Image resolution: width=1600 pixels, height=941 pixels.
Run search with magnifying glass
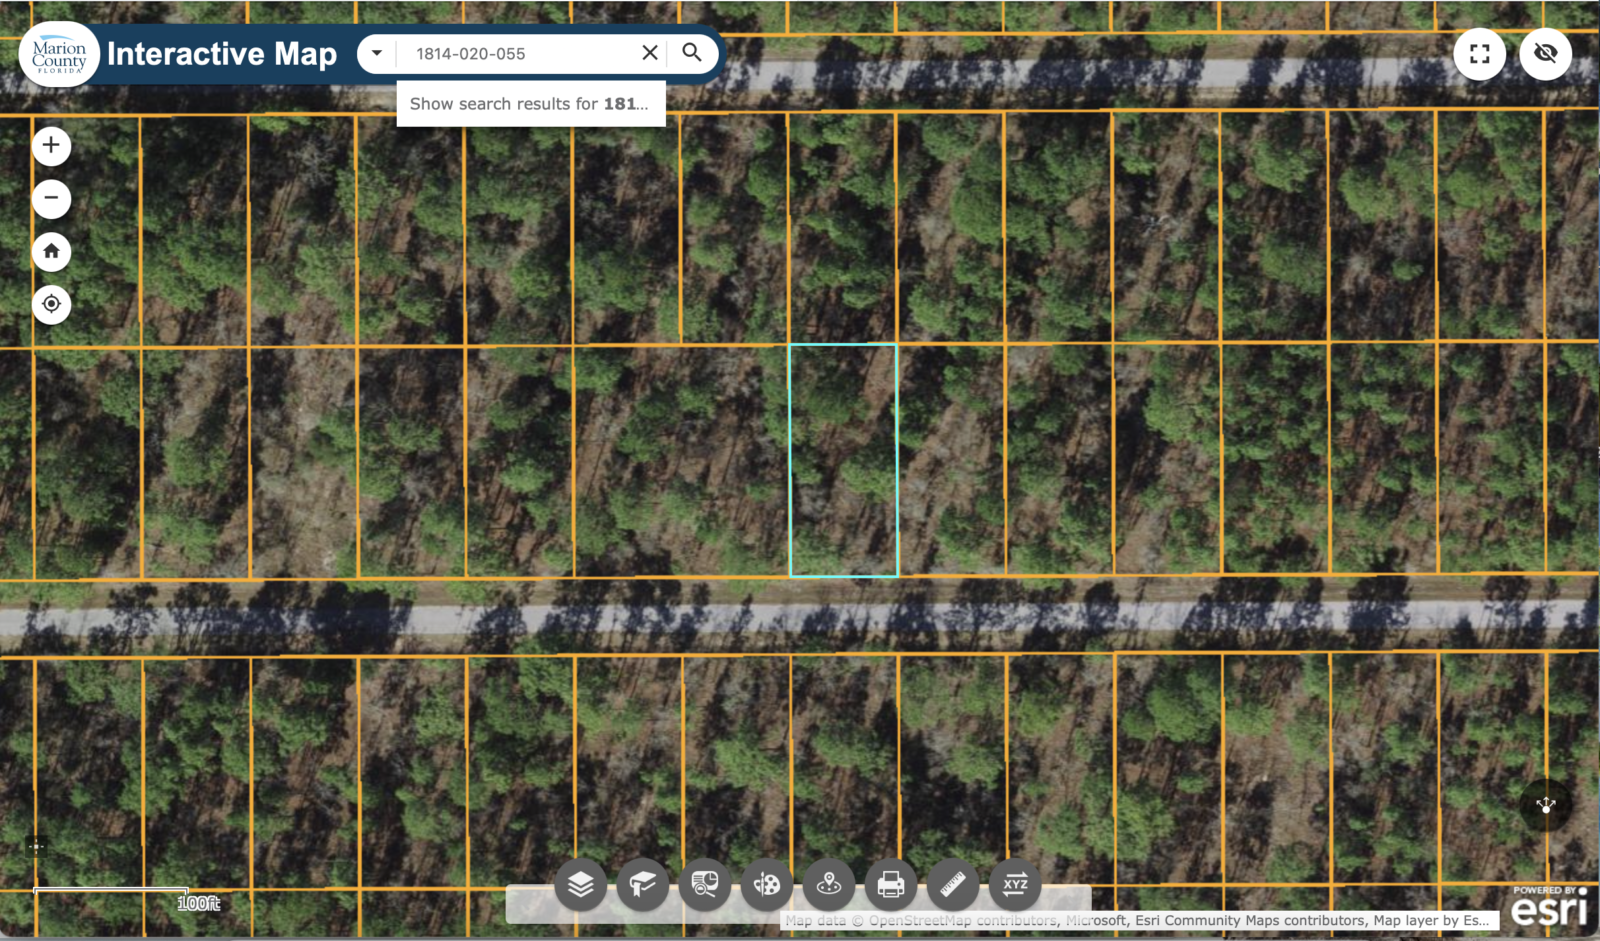pos(692,53)
